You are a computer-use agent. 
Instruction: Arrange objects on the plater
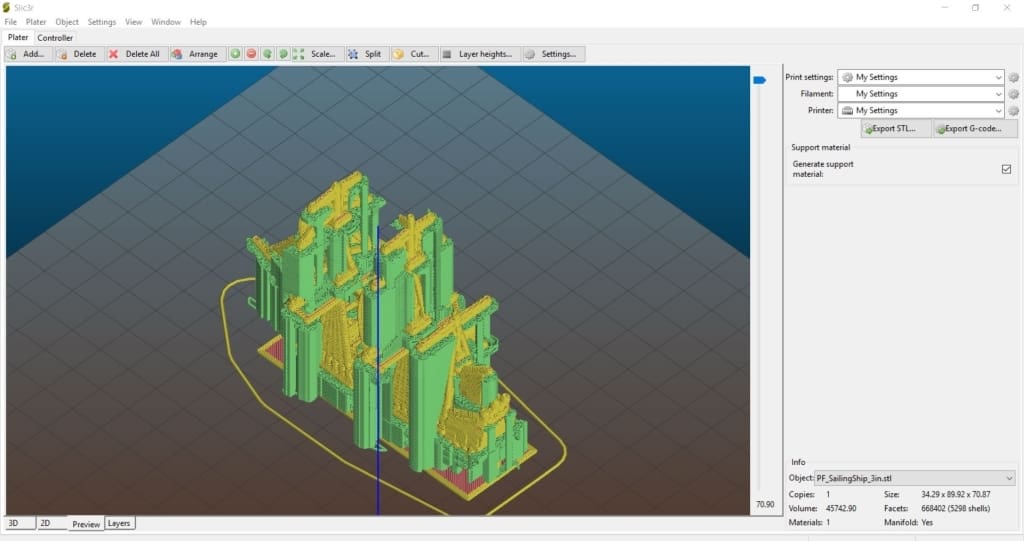pyautogui.click(x=196, y=54)
